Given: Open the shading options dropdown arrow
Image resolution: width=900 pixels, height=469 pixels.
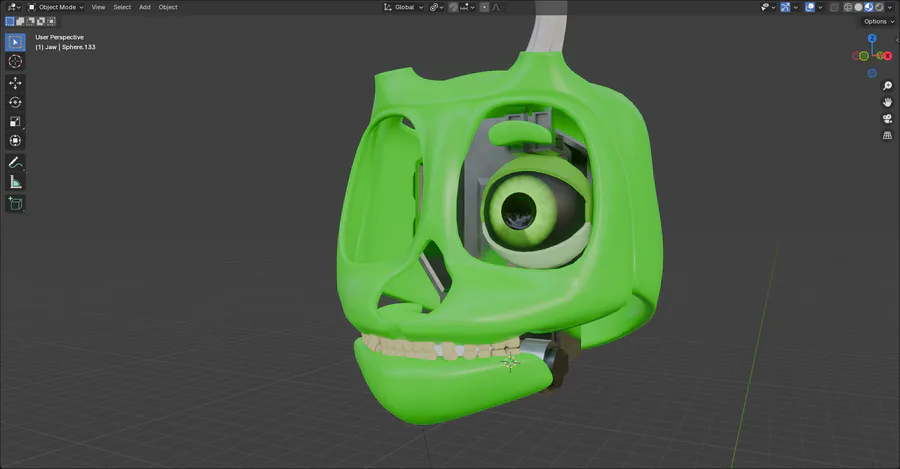Looking at the screenshot, I should point(890,7).
